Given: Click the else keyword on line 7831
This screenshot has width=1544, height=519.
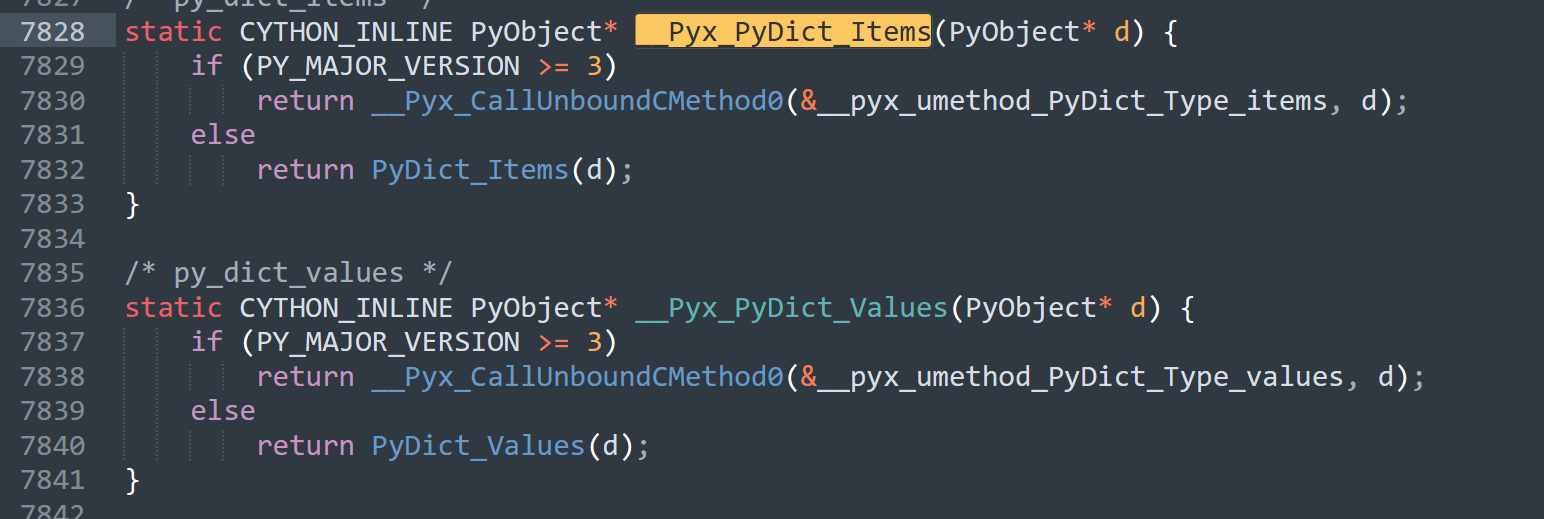Looking at the screenshot, I should (x=223, y=135).
